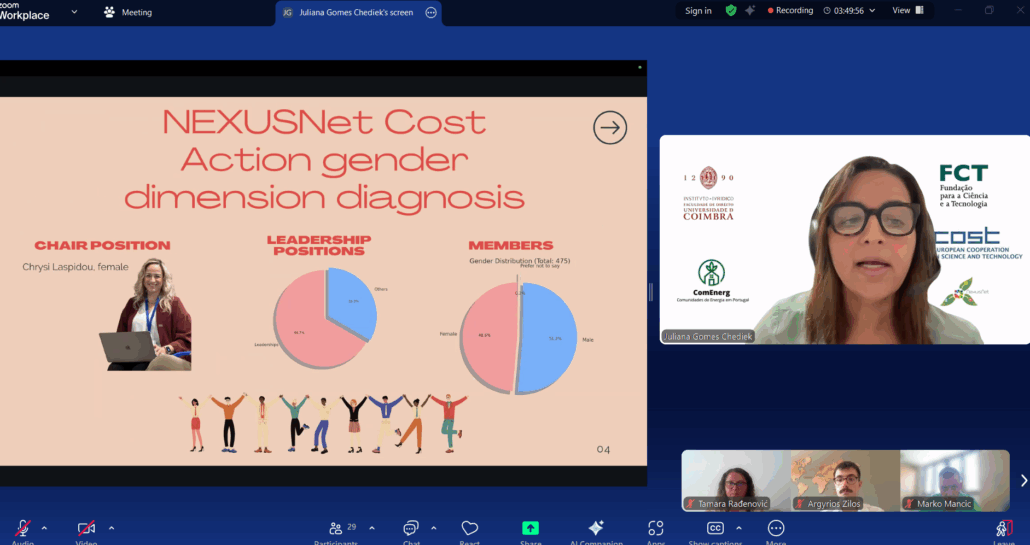Click the React heart icon
The image size is (1030, 545).
(x=470, y=528)
